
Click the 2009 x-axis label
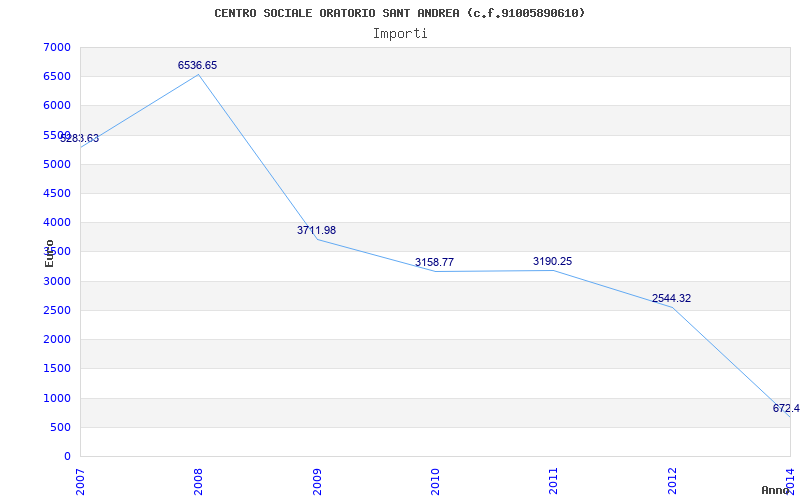click(317, 481)
